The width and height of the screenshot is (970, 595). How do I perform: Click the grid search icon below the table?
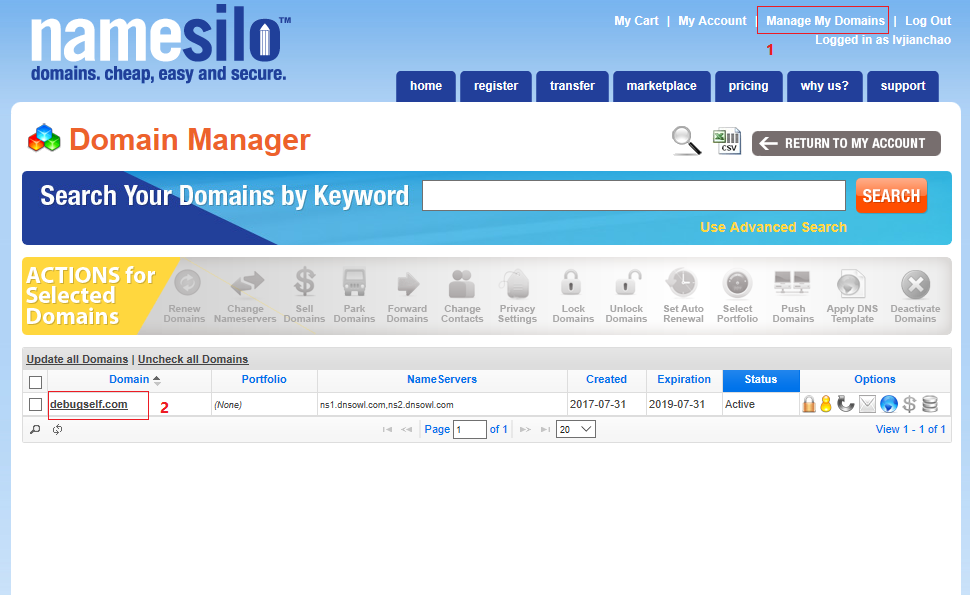tap(35, 429)
